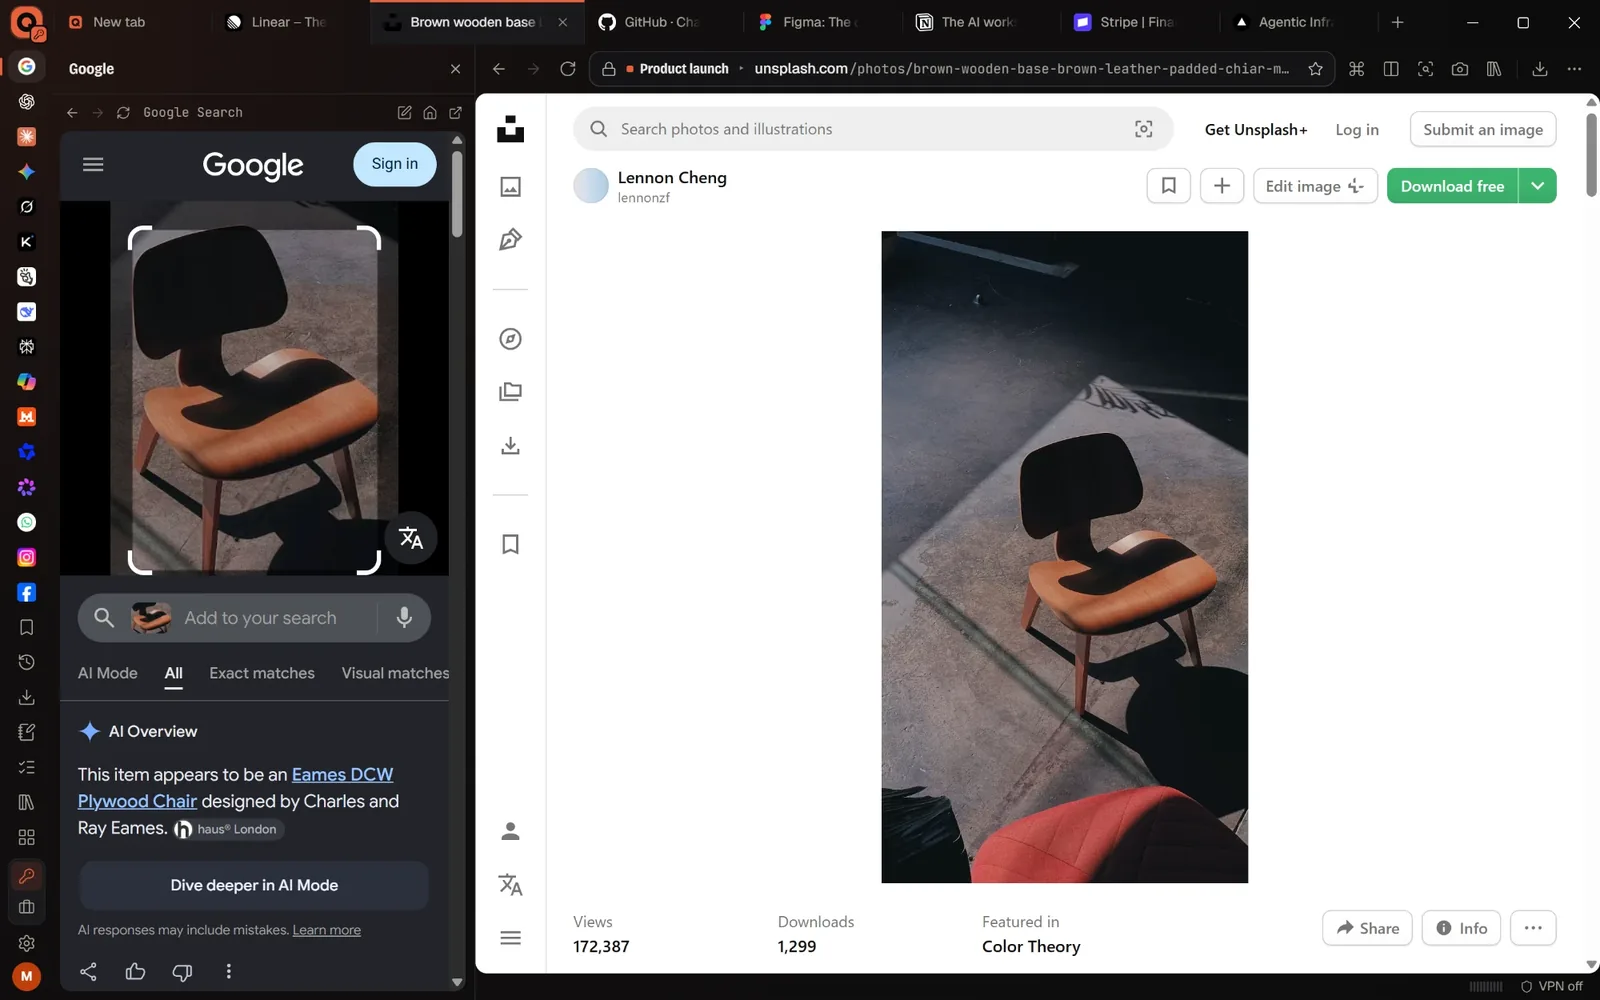The image size is (1600, 1000).
Task: Reload the Unsplash page
Action: point(567,68)
